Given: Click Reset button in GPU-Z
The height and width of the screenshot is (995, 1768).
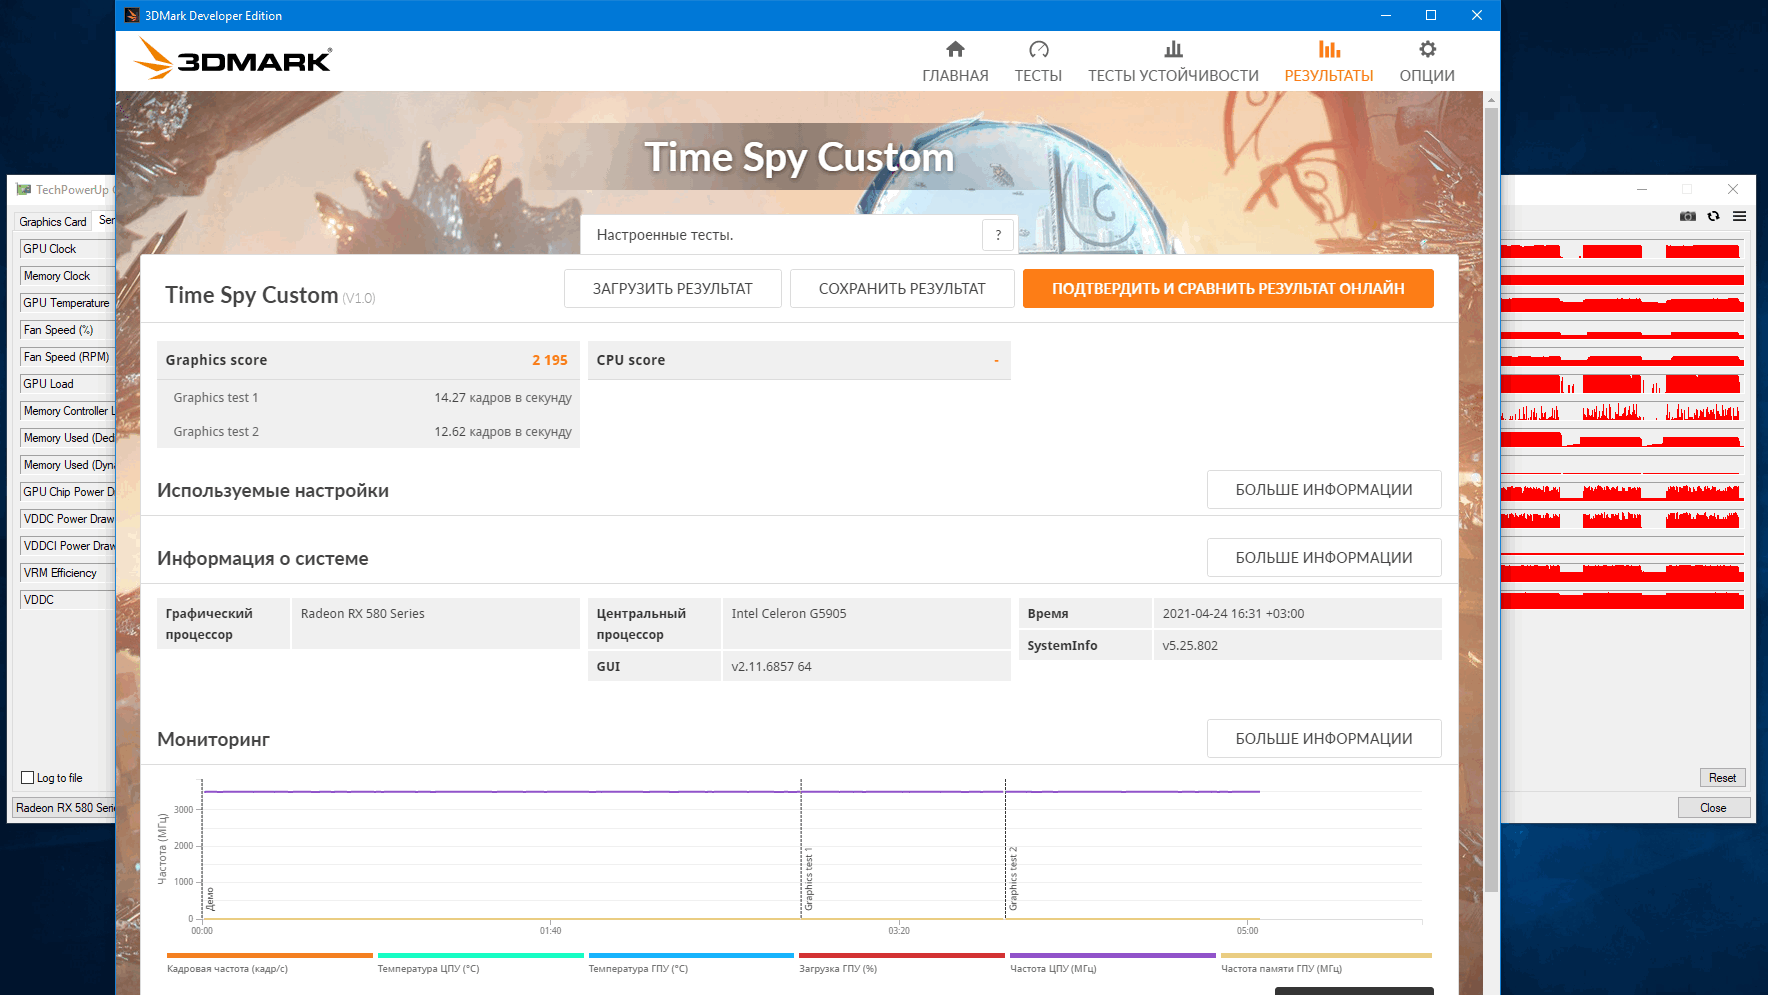Looking at the screenshot, I should coord(1722,778).
